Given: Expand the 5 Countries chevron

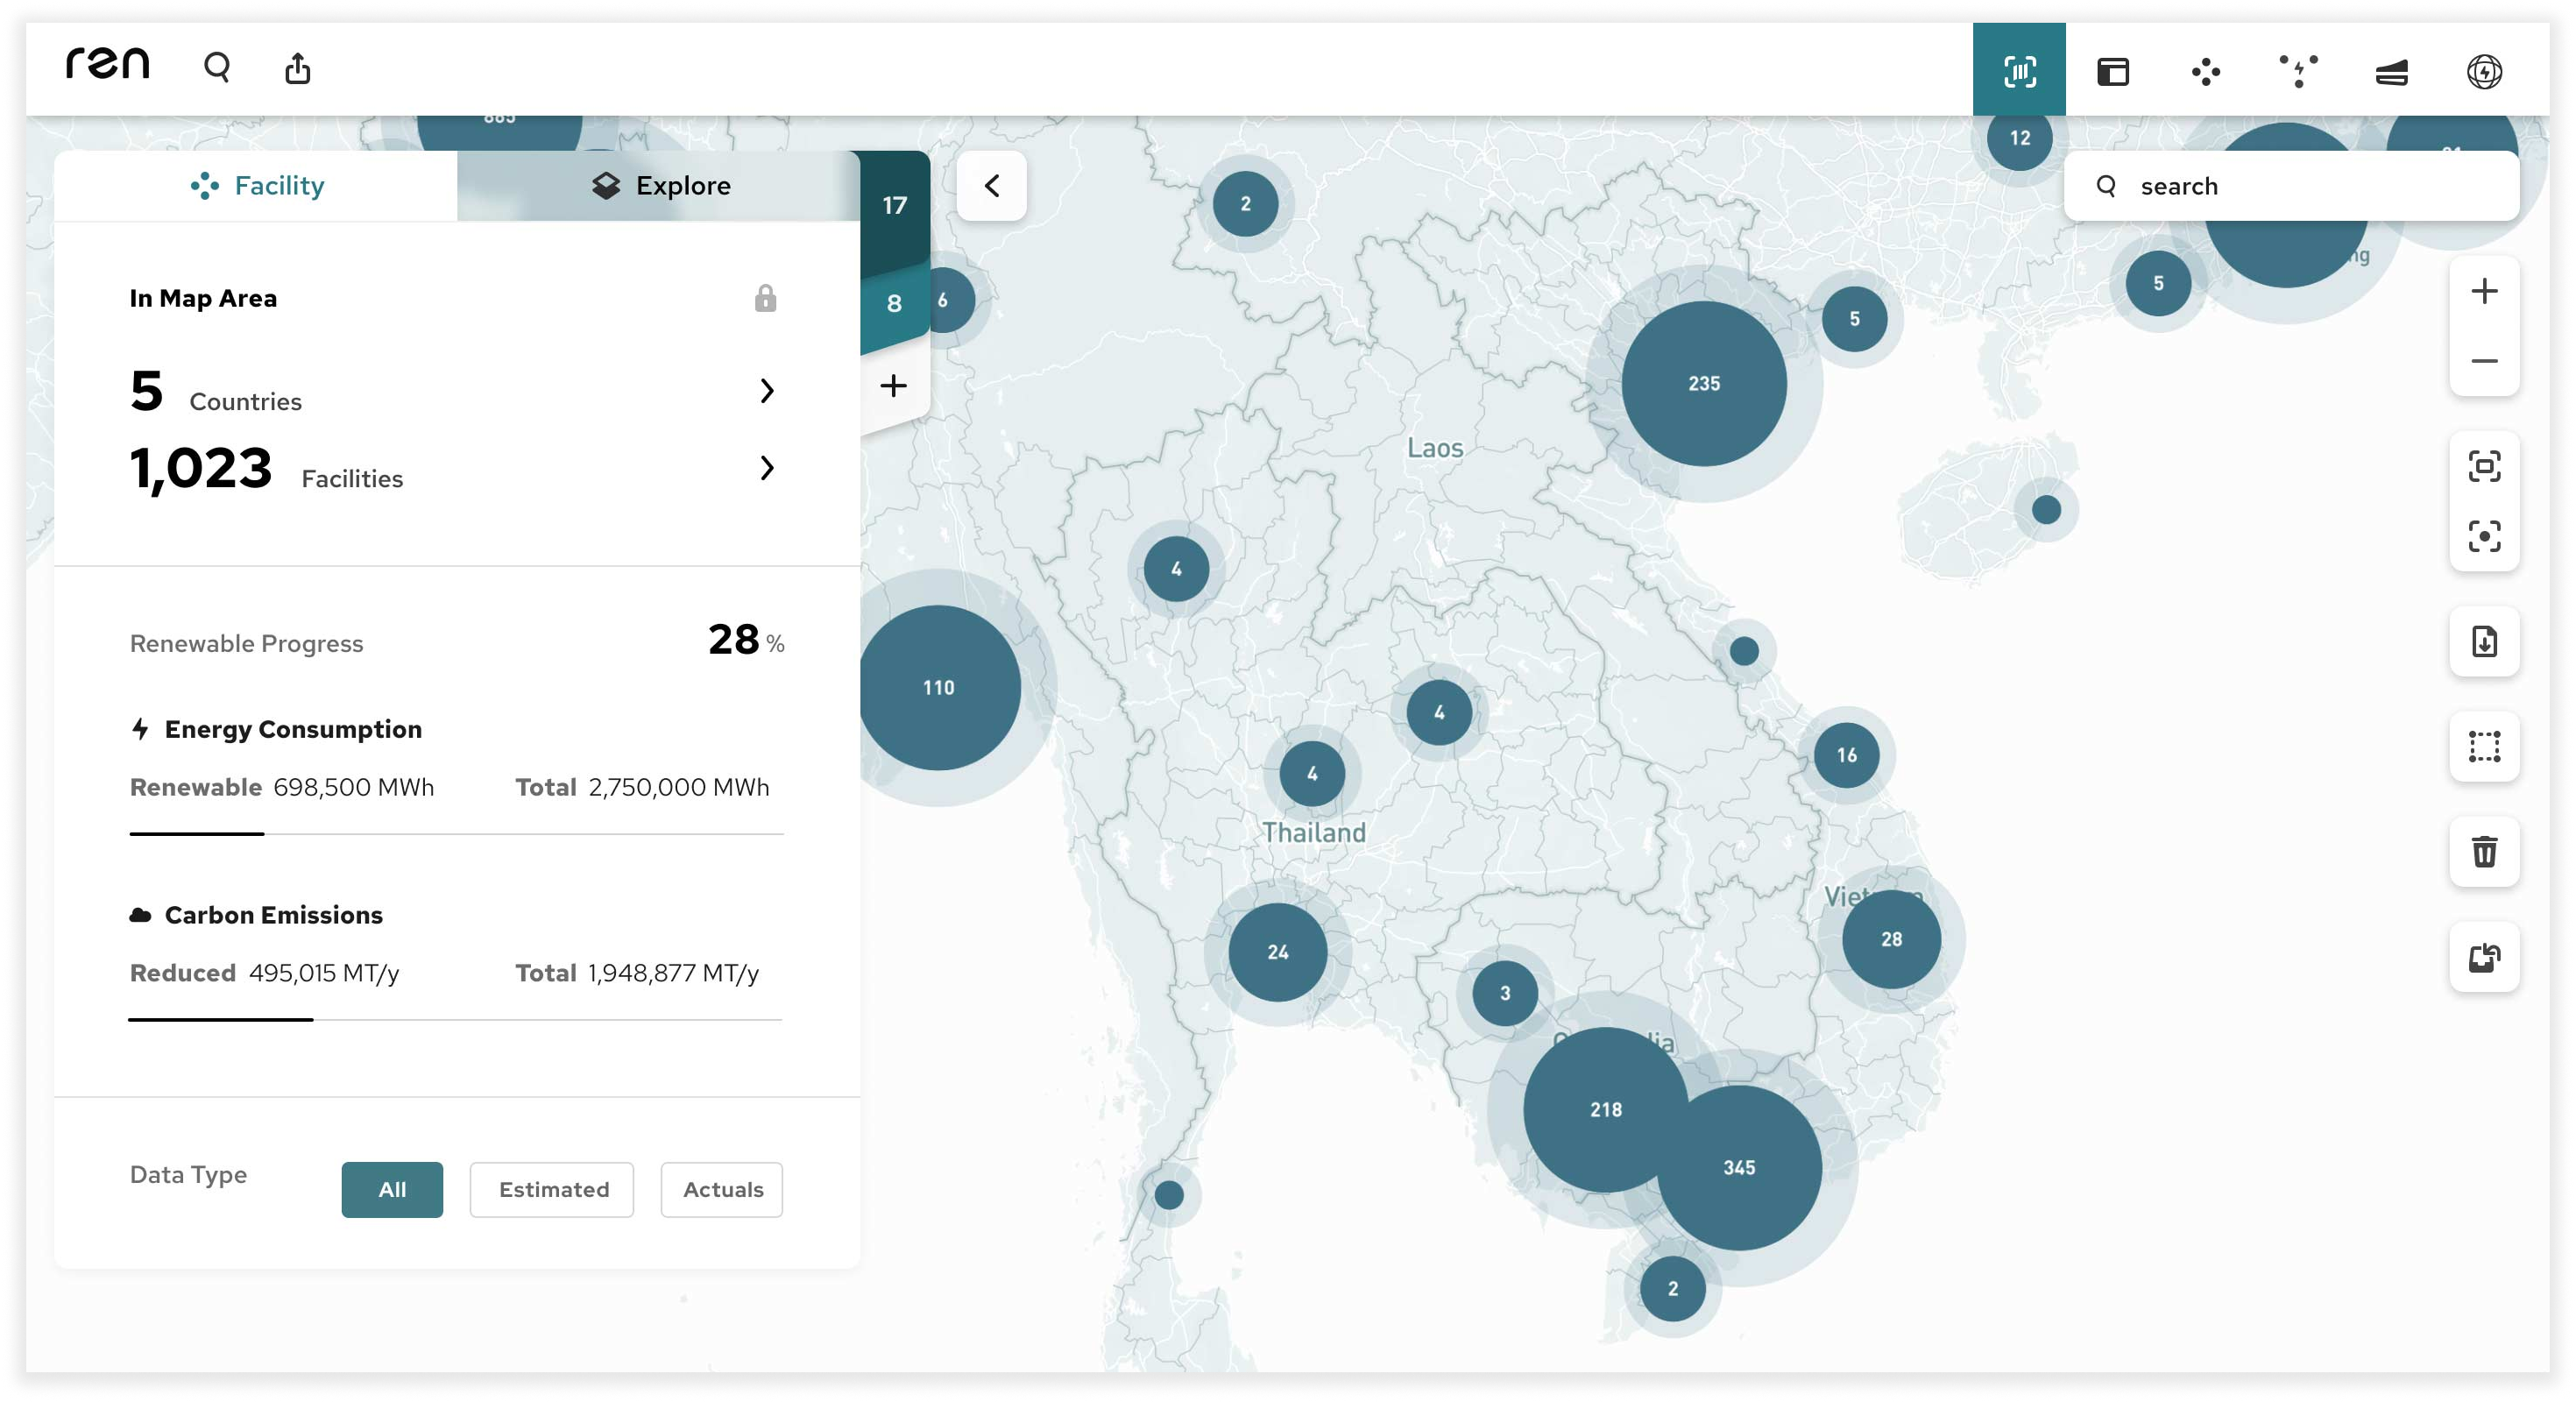Looking at the screenshot, I should coord(766,390).
